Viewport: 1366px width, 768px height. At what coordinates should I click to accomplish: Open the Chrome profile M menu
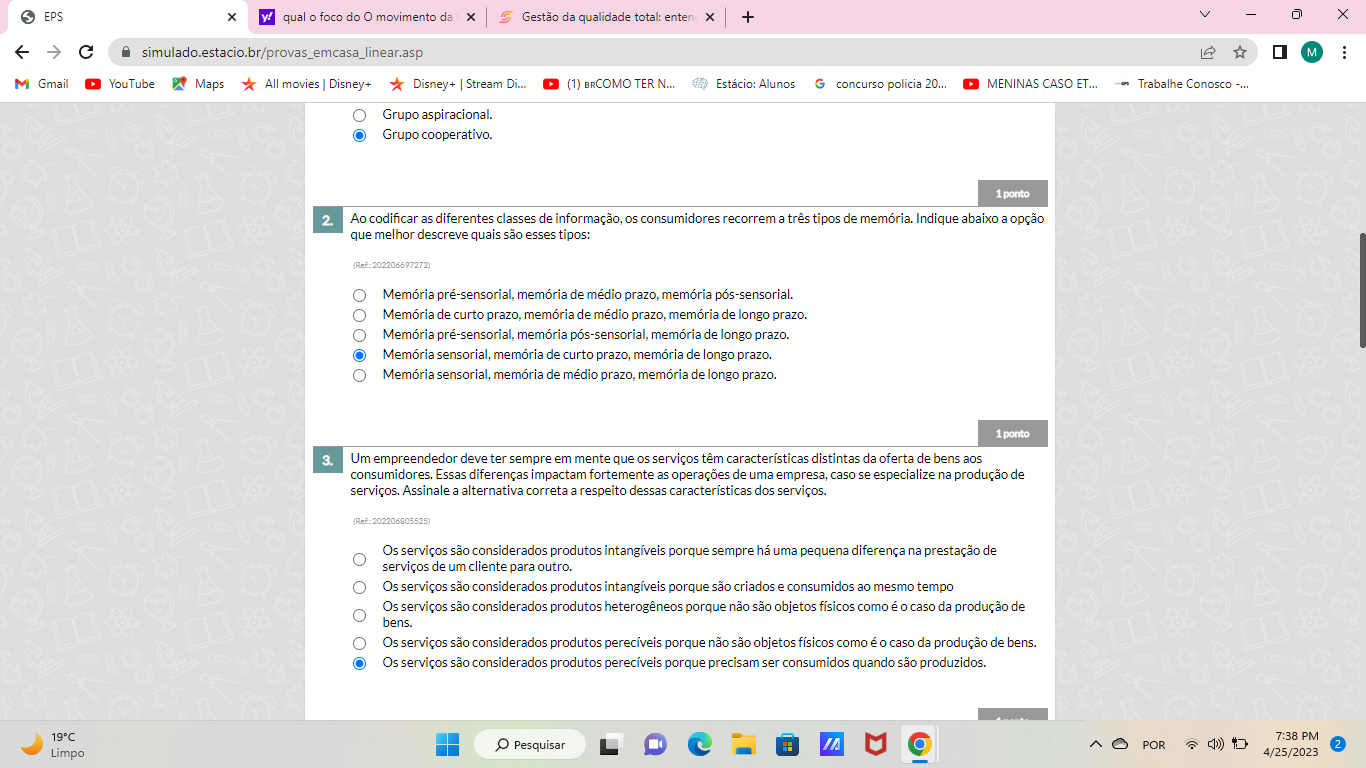(x=1311, y=52)
